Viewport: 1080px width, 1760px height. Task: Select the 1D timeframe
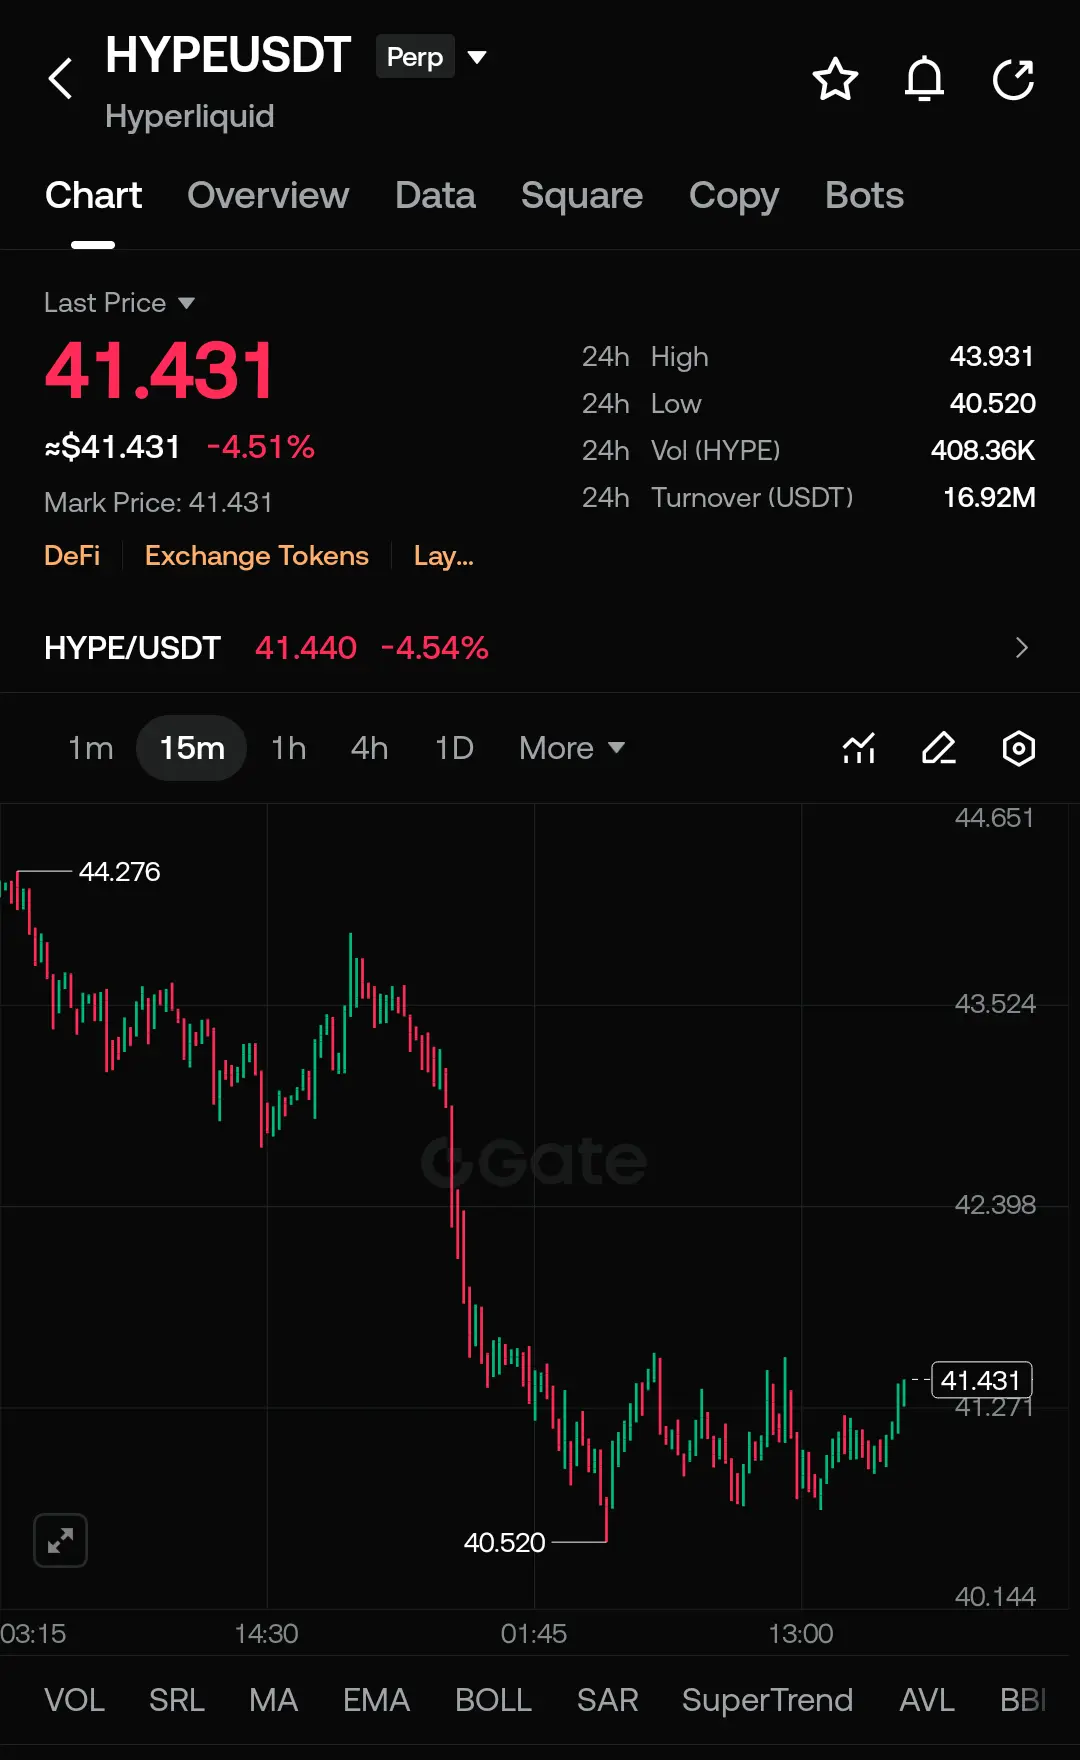pos(455,748)
